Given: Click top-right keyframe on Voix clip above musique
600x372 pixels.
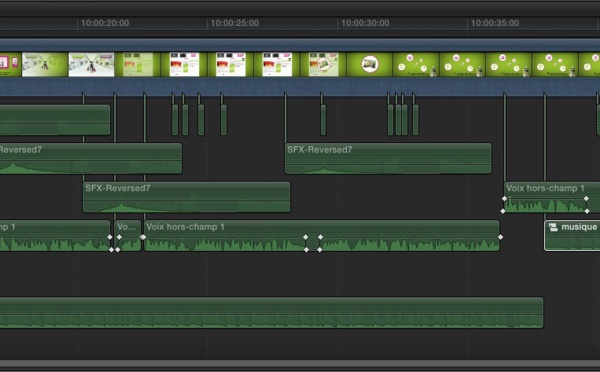Looking at the screenshot, I should [586, 198].
